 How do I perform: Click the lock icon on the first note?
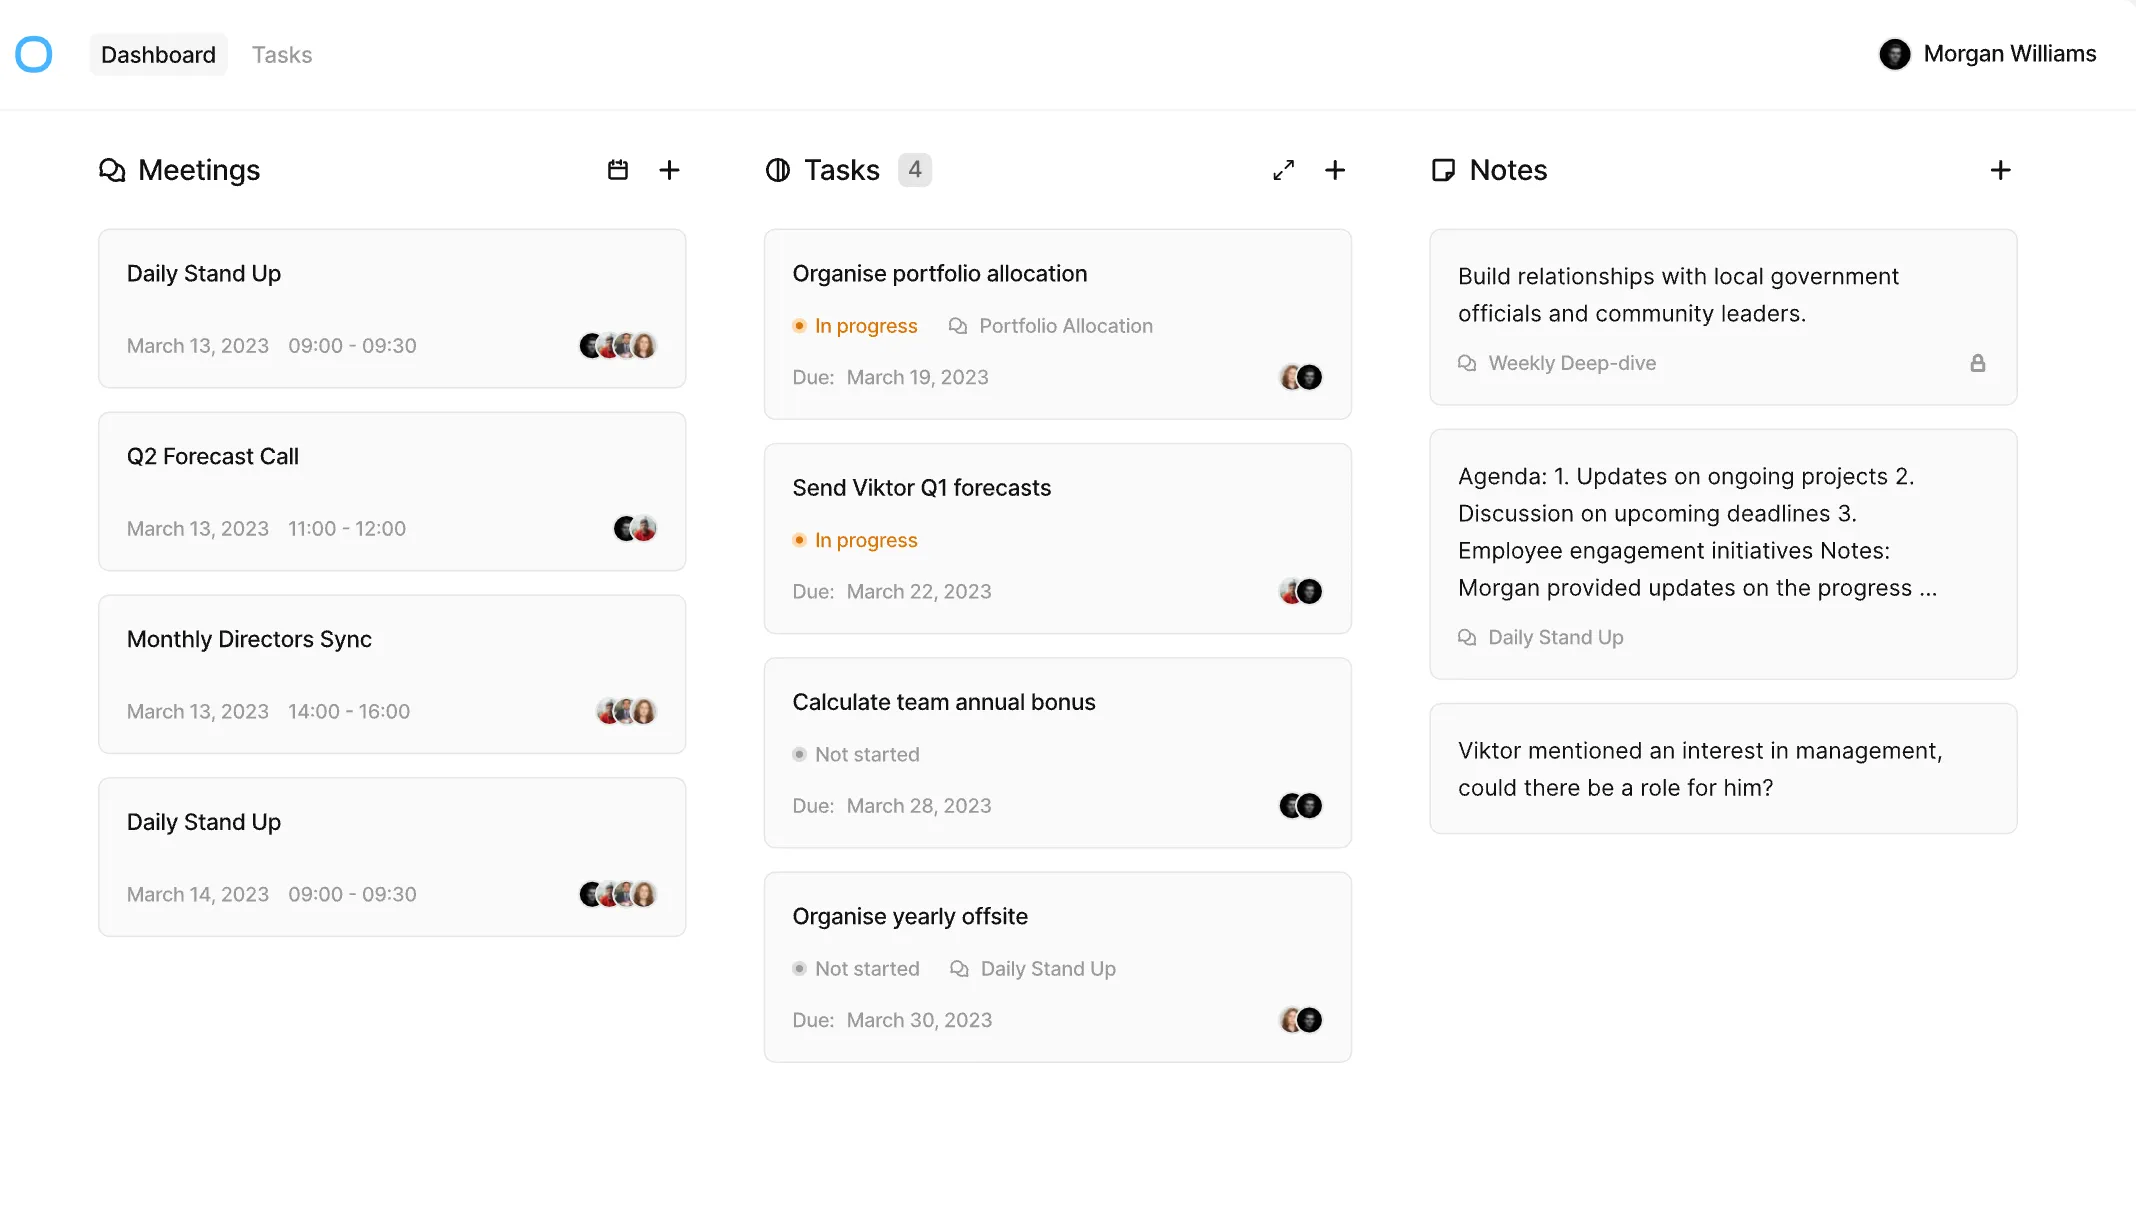click(x=1978, y=363)
